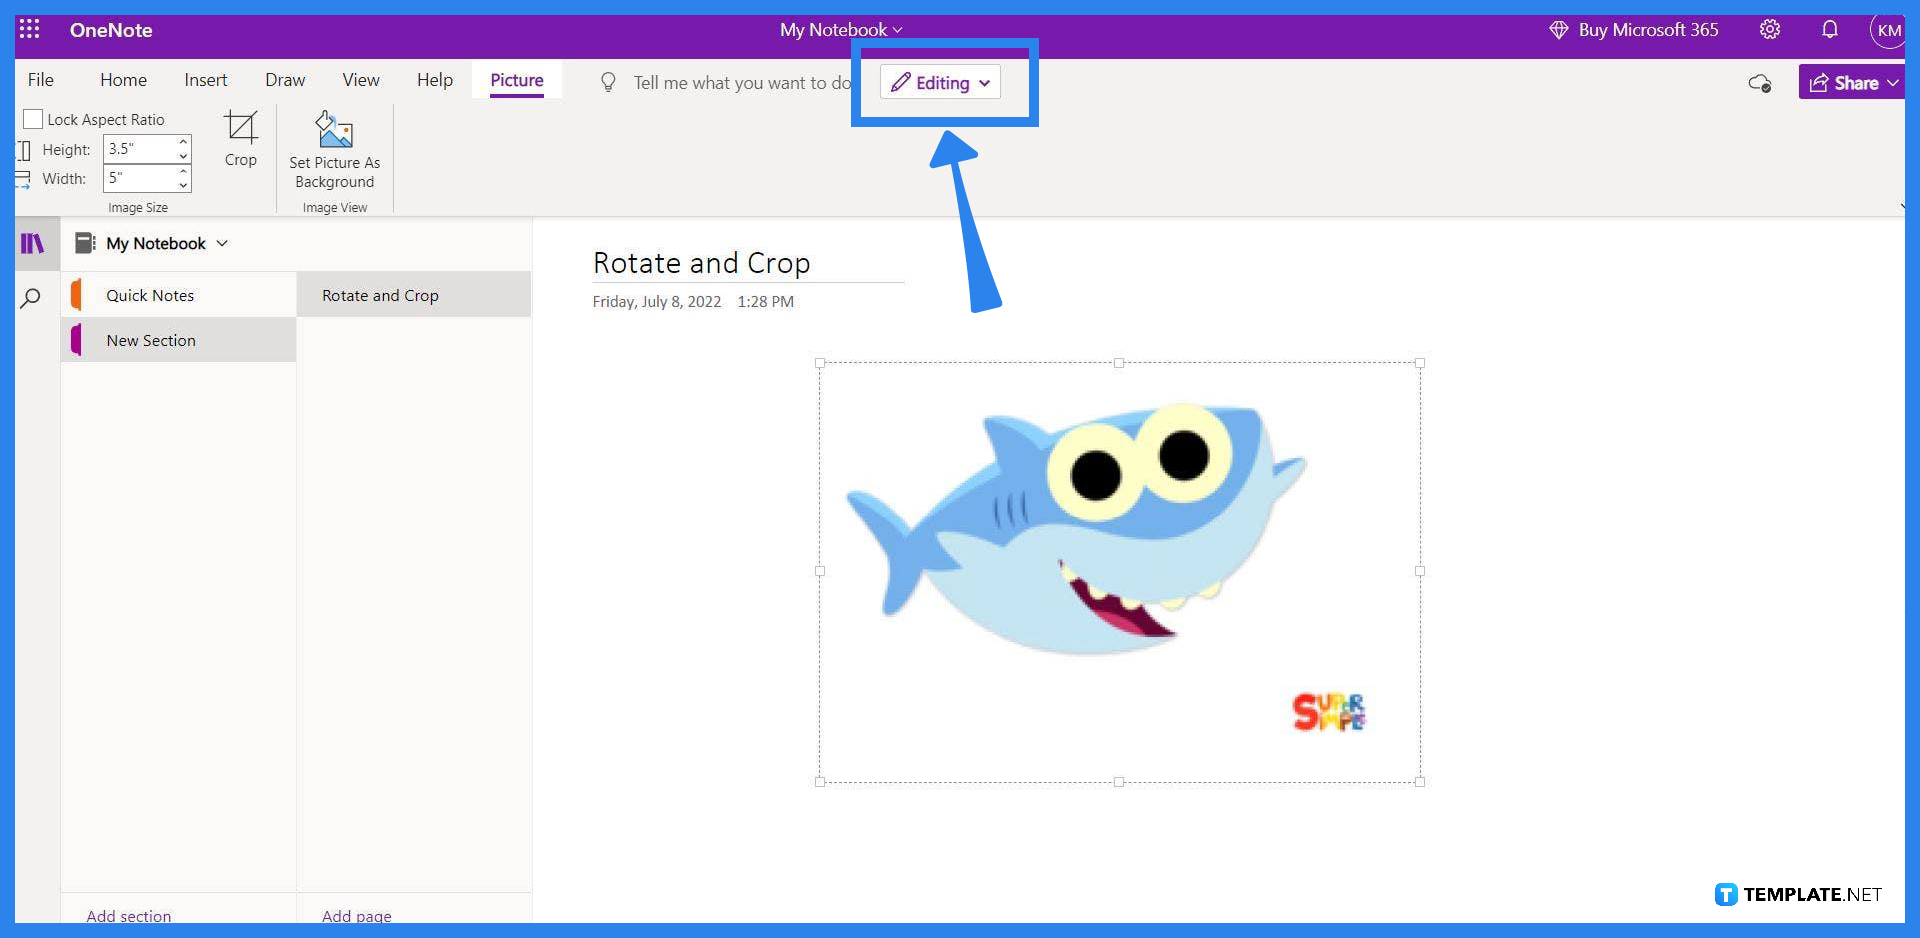This screenshot has height=938, width=1920.
Task: Open the notebooks pane icon
Action: pos(33,243)
